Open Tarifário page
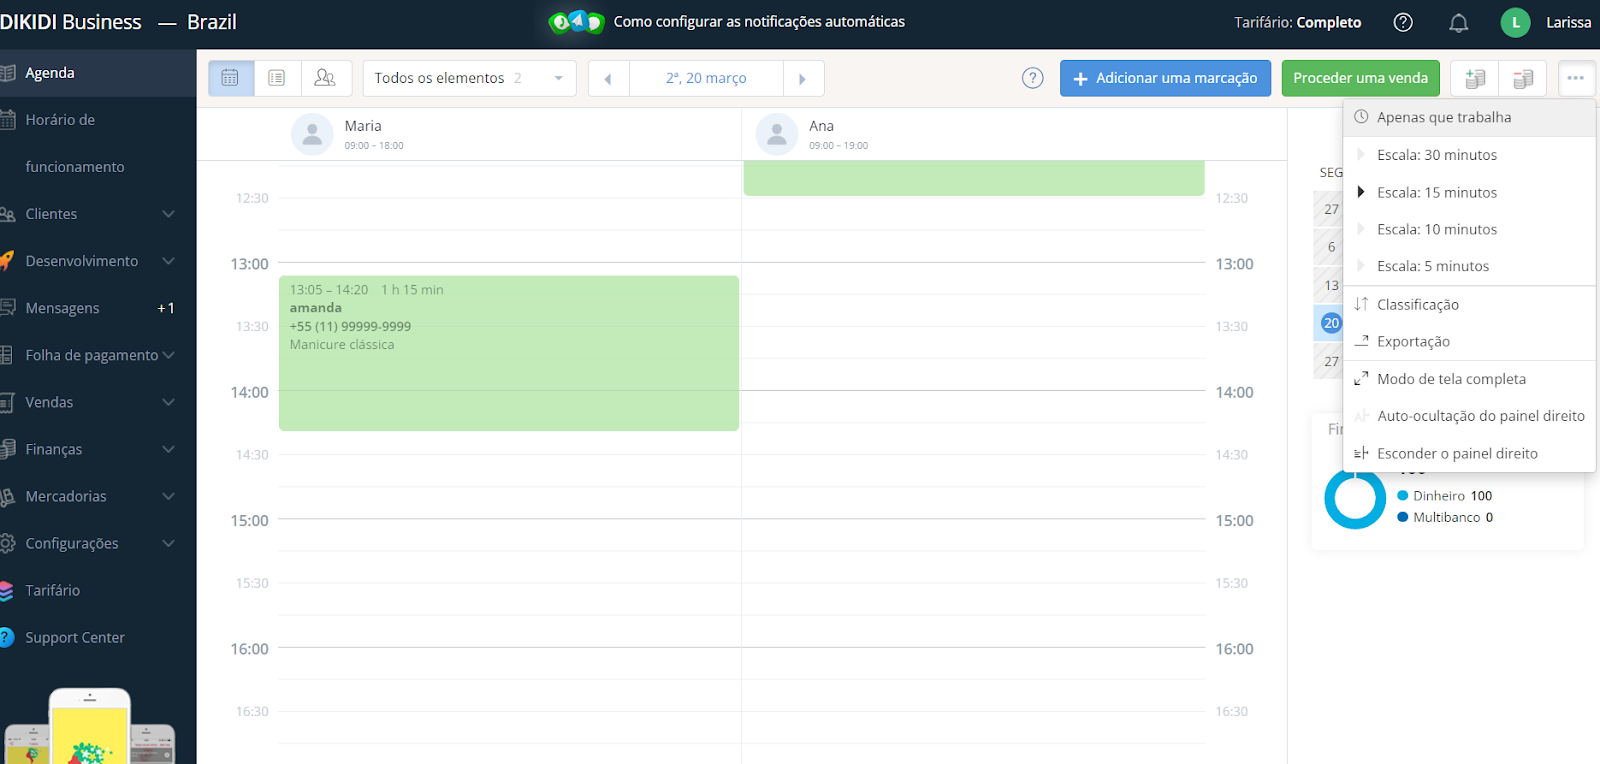Image resolution: width=1600 pixels, height=764 pixels. 98,590
